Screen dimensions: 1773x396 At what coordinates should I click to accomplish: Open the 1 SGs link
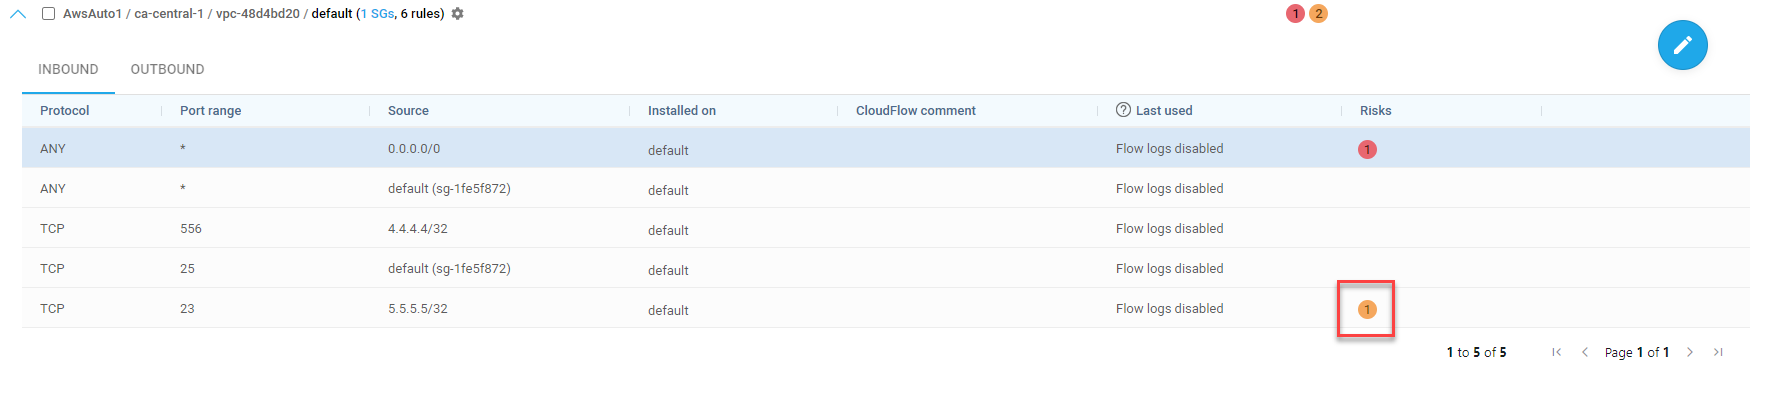coord(378,14)
